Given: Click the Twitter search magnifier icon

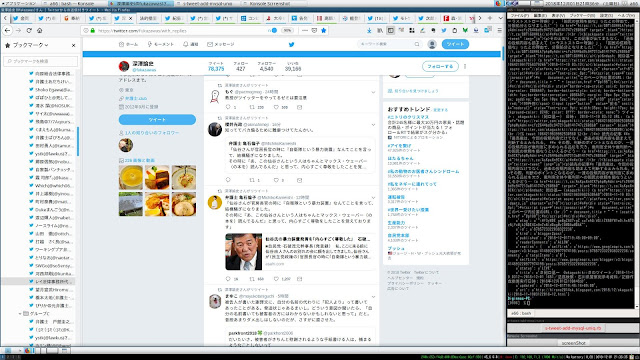Looking at the screenshot, I should tap(417, 44).
